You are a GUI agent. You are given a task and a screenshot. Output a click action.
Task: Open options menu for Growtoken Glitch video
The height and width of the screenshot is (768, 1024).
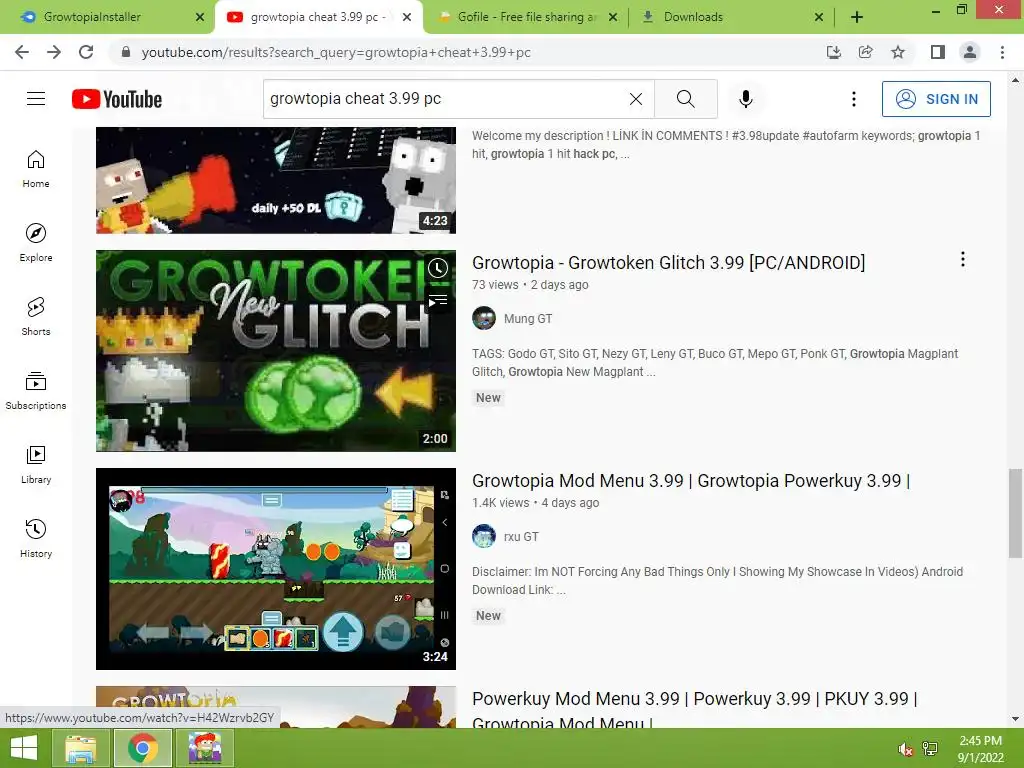click(963, 259)
